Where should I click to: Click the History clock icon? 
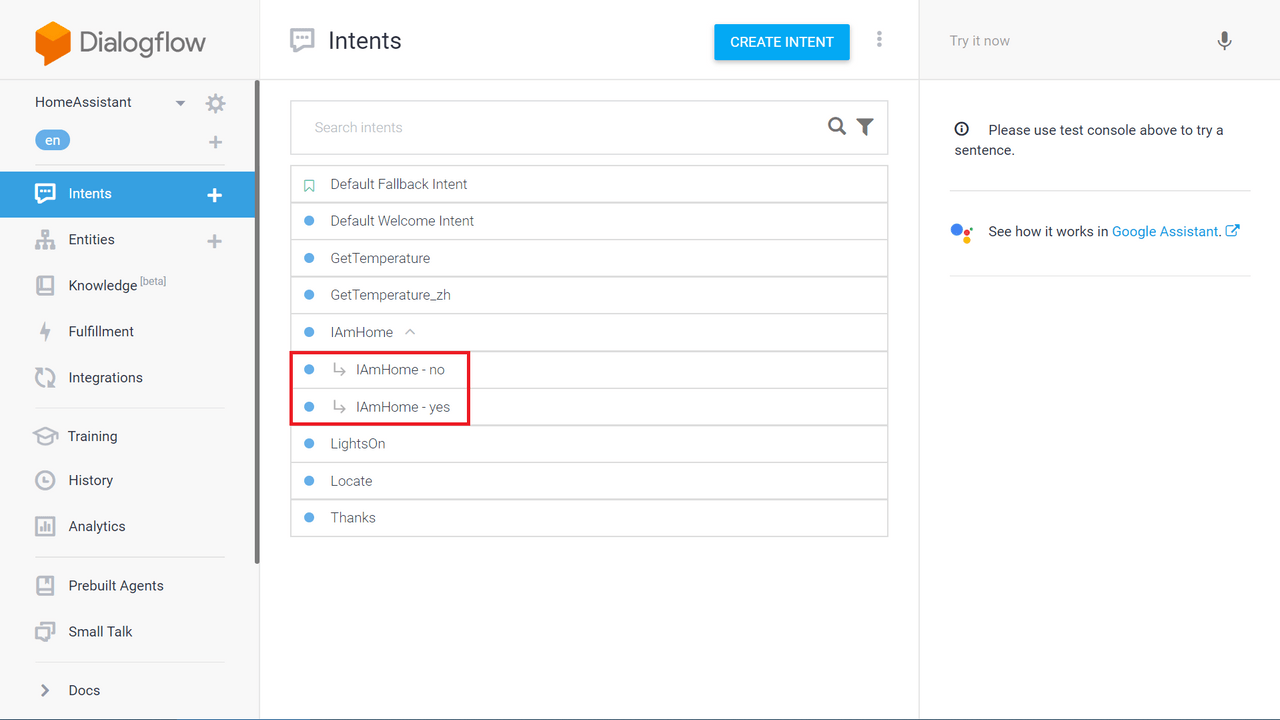click(45, 480)
